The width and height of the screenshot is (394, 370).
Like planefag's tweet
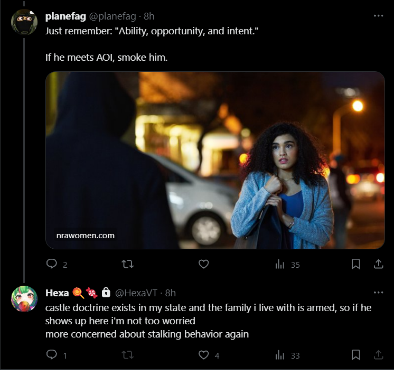(204, 264)
